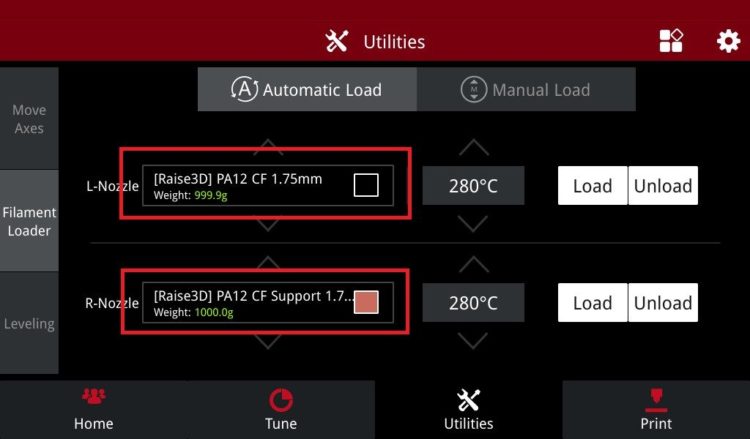
Task: Raise R-Nozzle temperature with up chevron
Action: (474, 264)
